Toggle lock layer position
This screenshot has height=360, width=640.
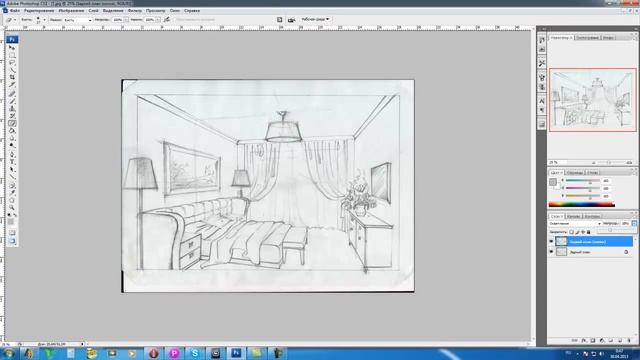583,232
